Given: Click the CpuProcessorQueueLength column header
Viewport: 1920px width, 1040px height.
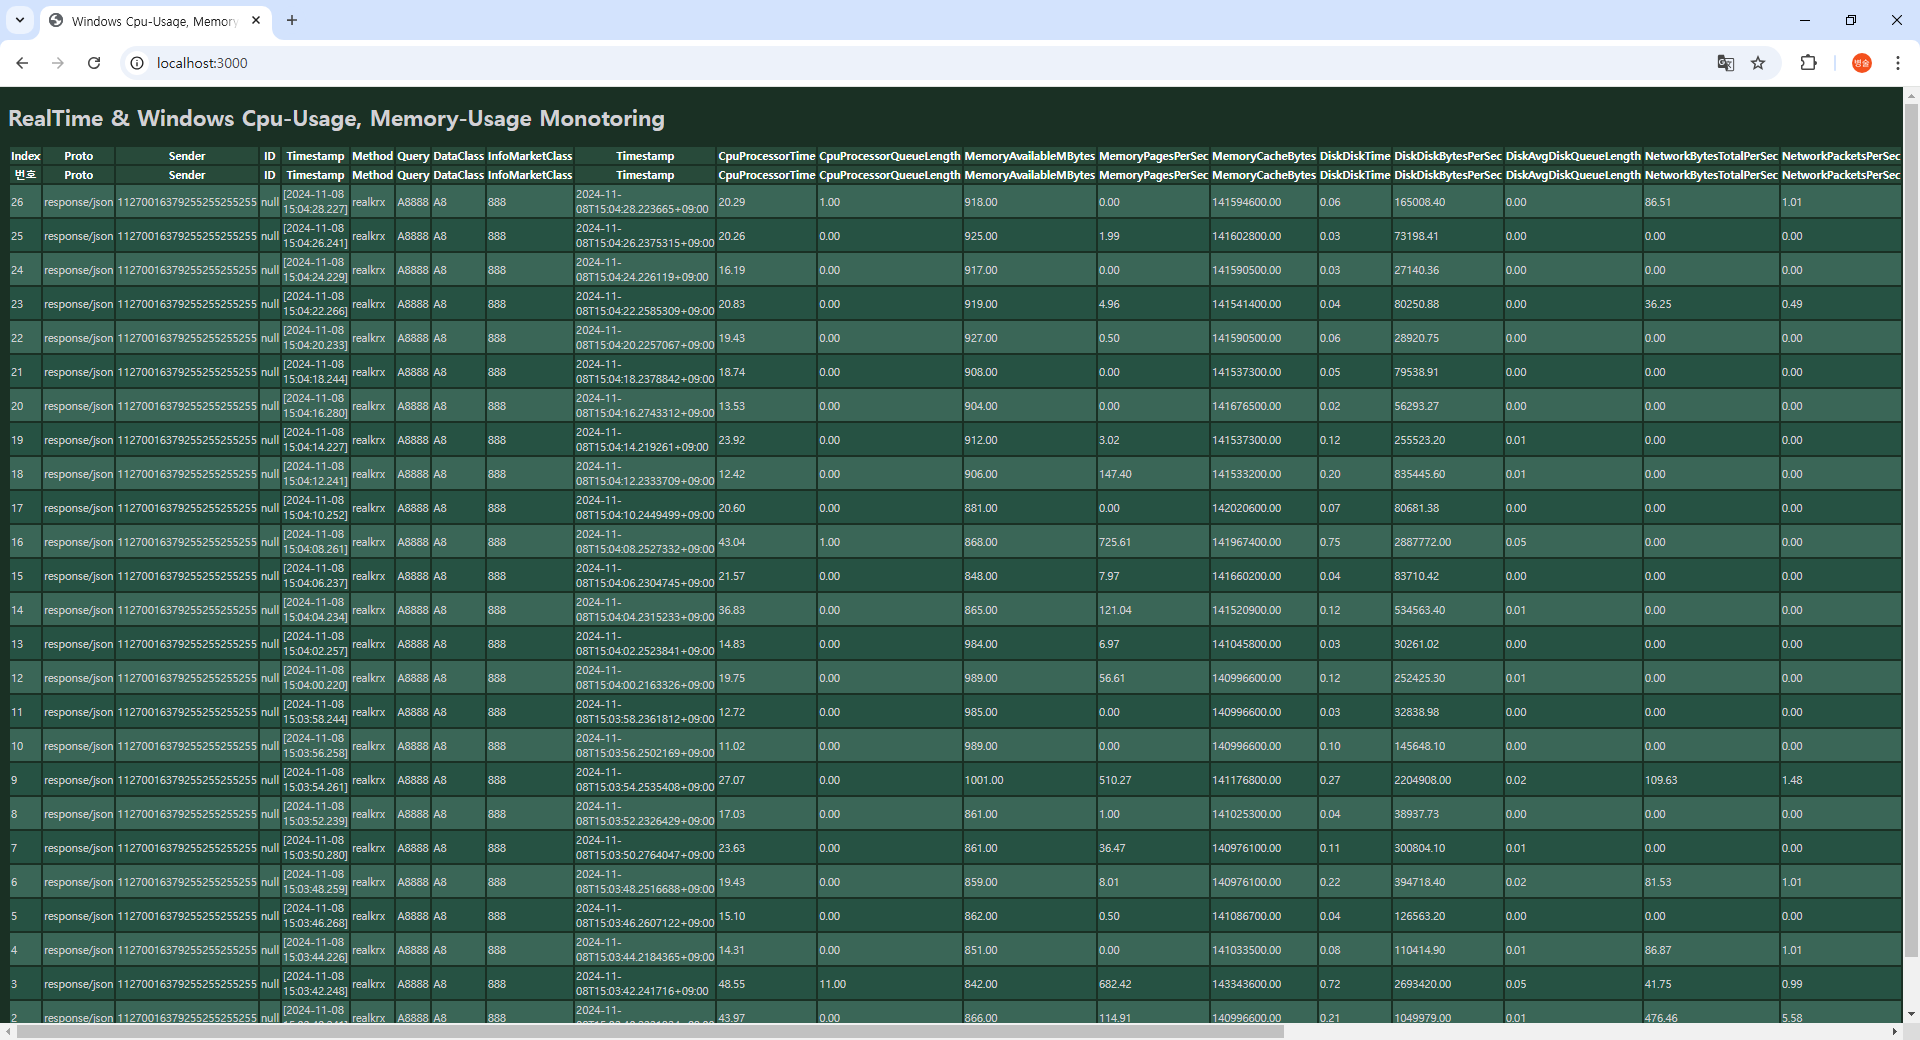Looking at the screenshot, I should click(890, 156).
